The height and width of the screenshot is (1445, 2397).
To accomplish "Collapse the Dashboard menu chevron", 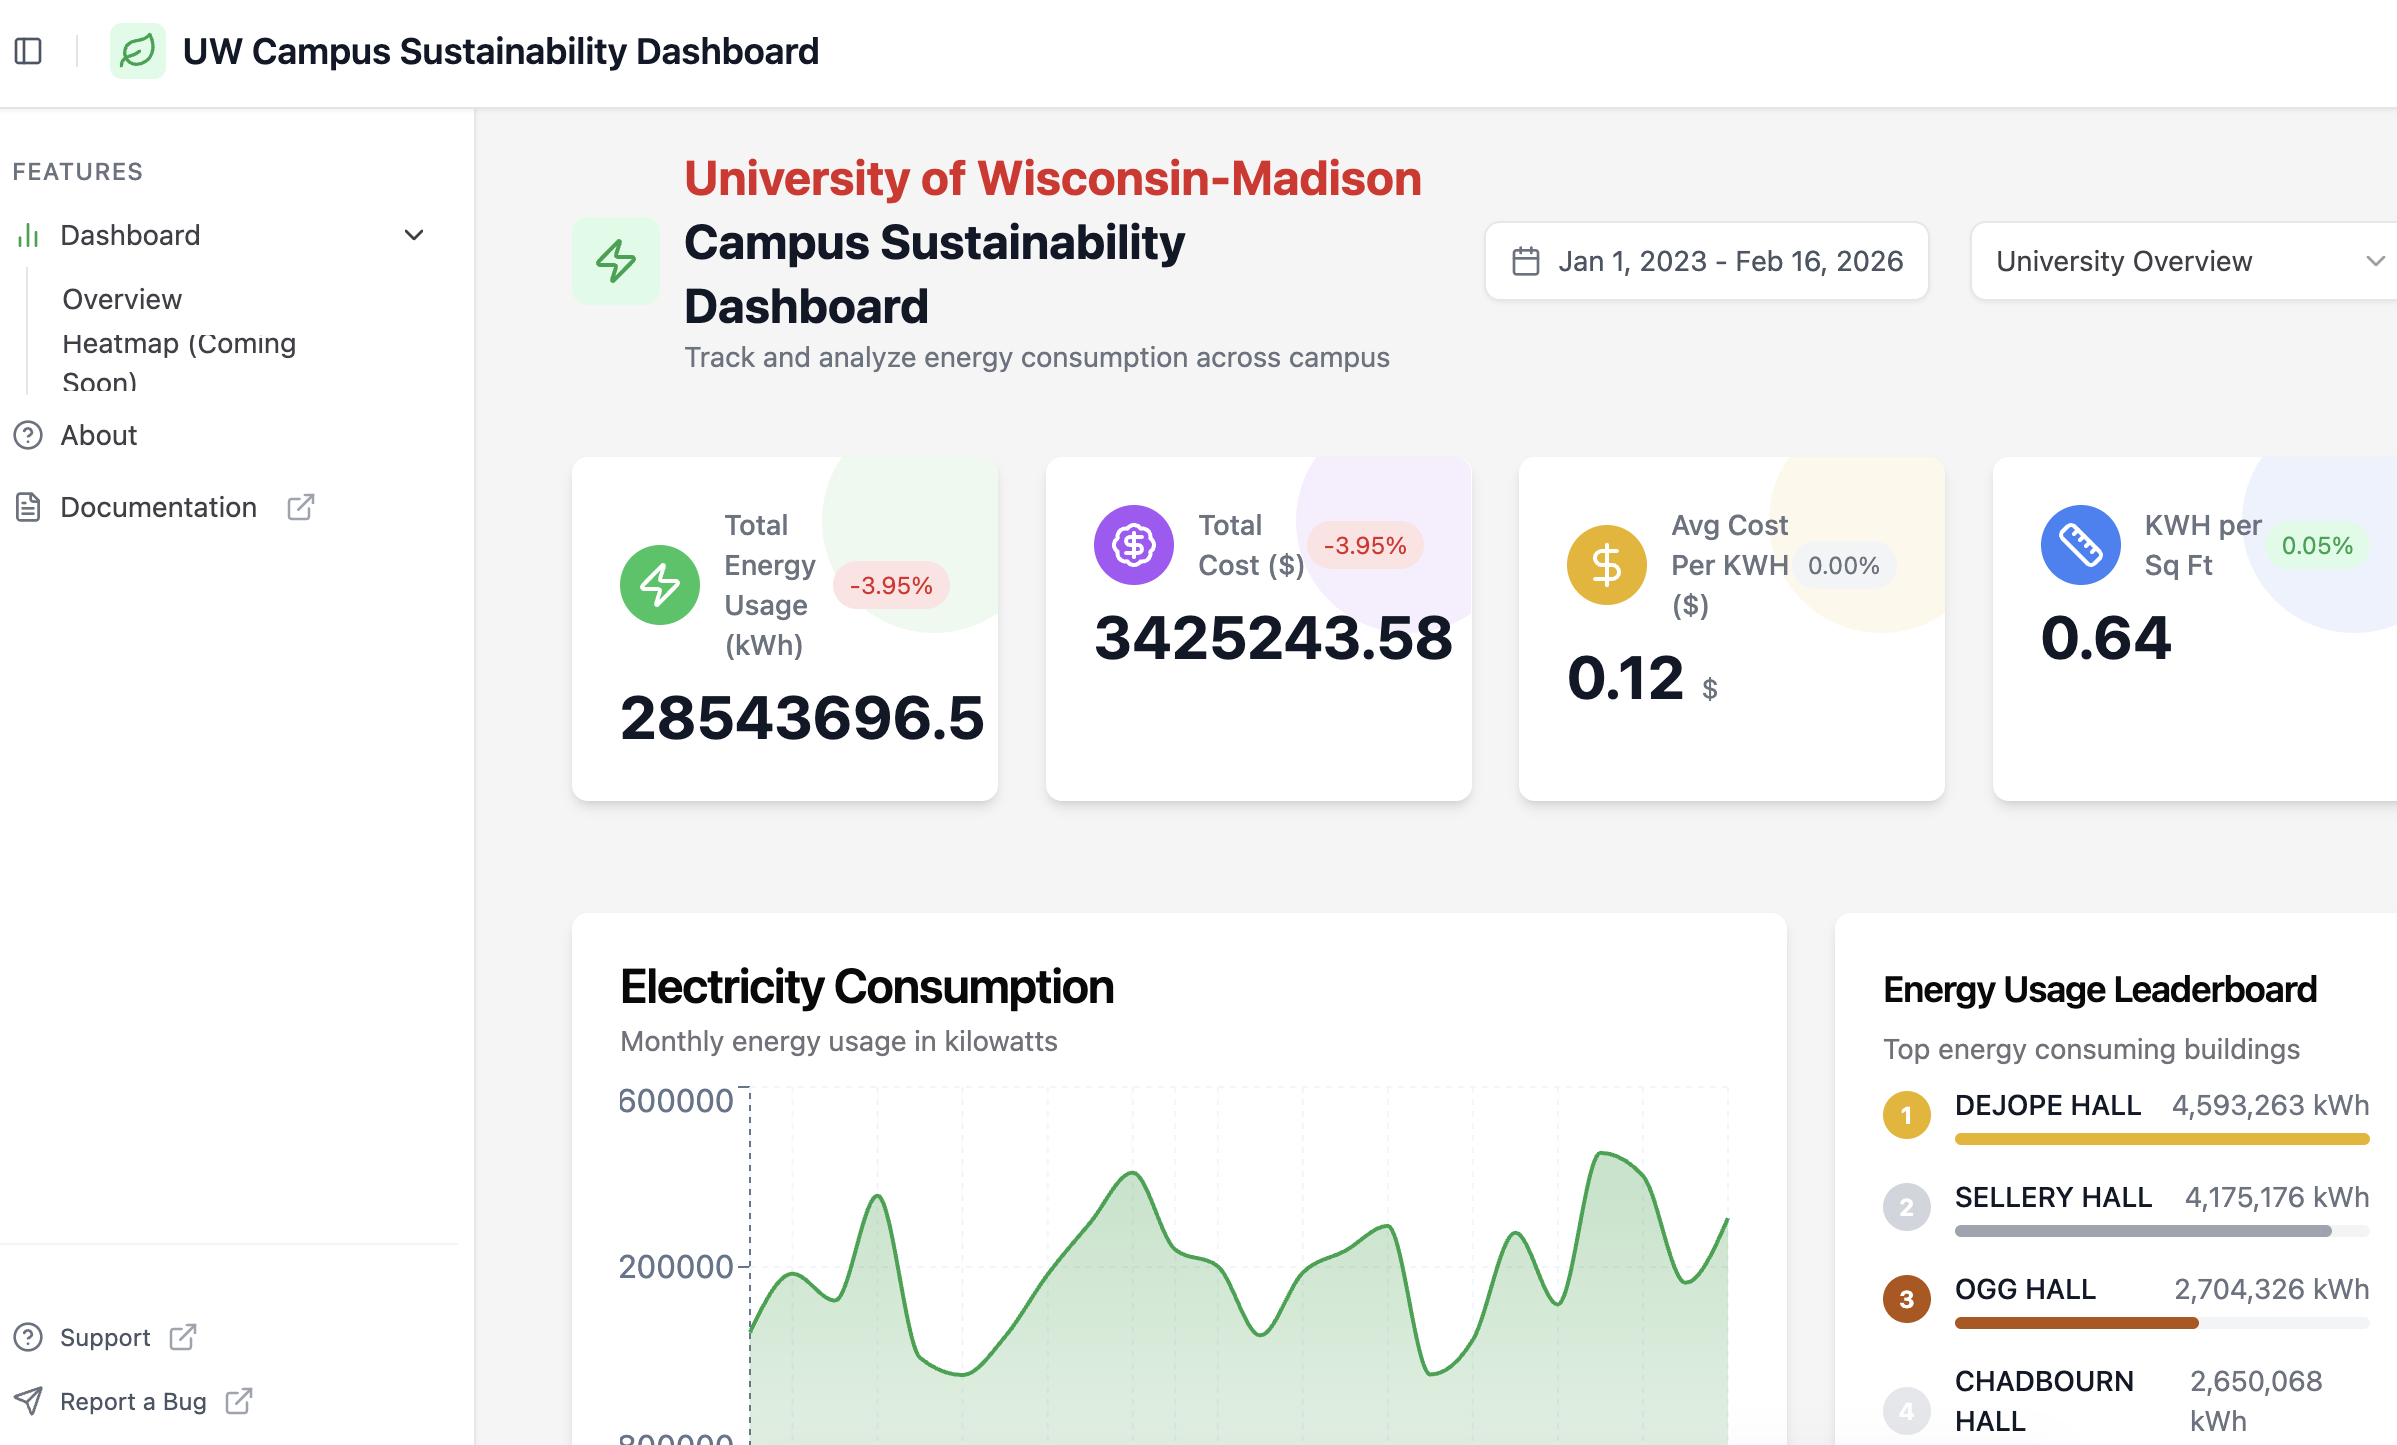I will click(414, 235).
